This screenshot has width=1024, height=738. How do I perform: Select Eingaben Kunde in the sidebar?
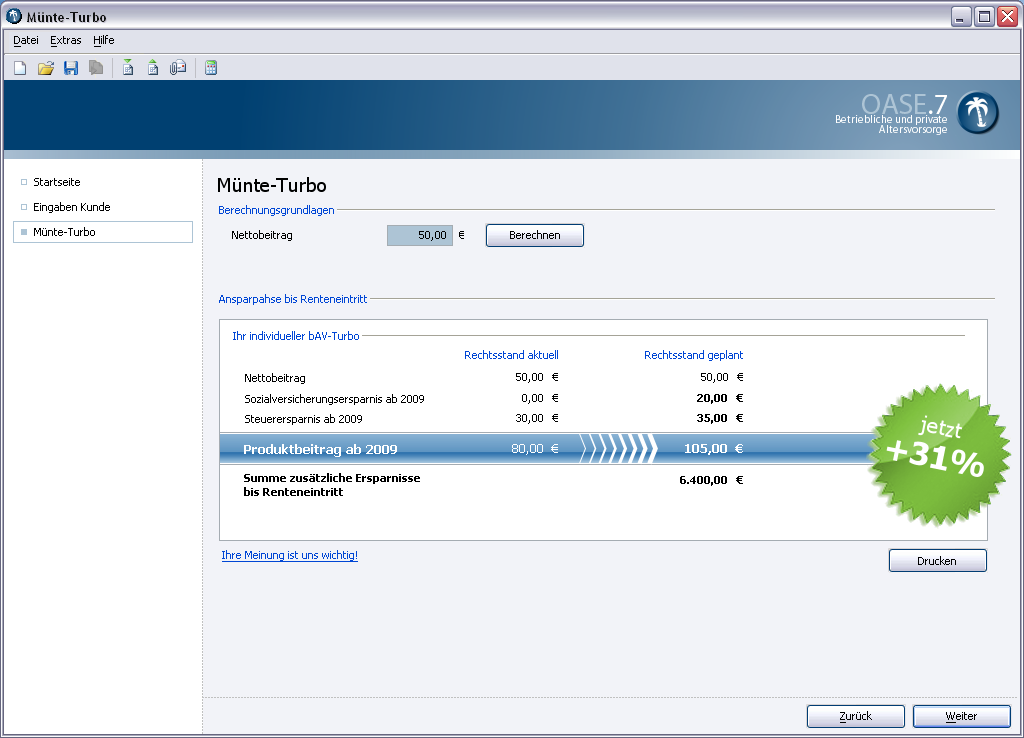click(72, 207)
